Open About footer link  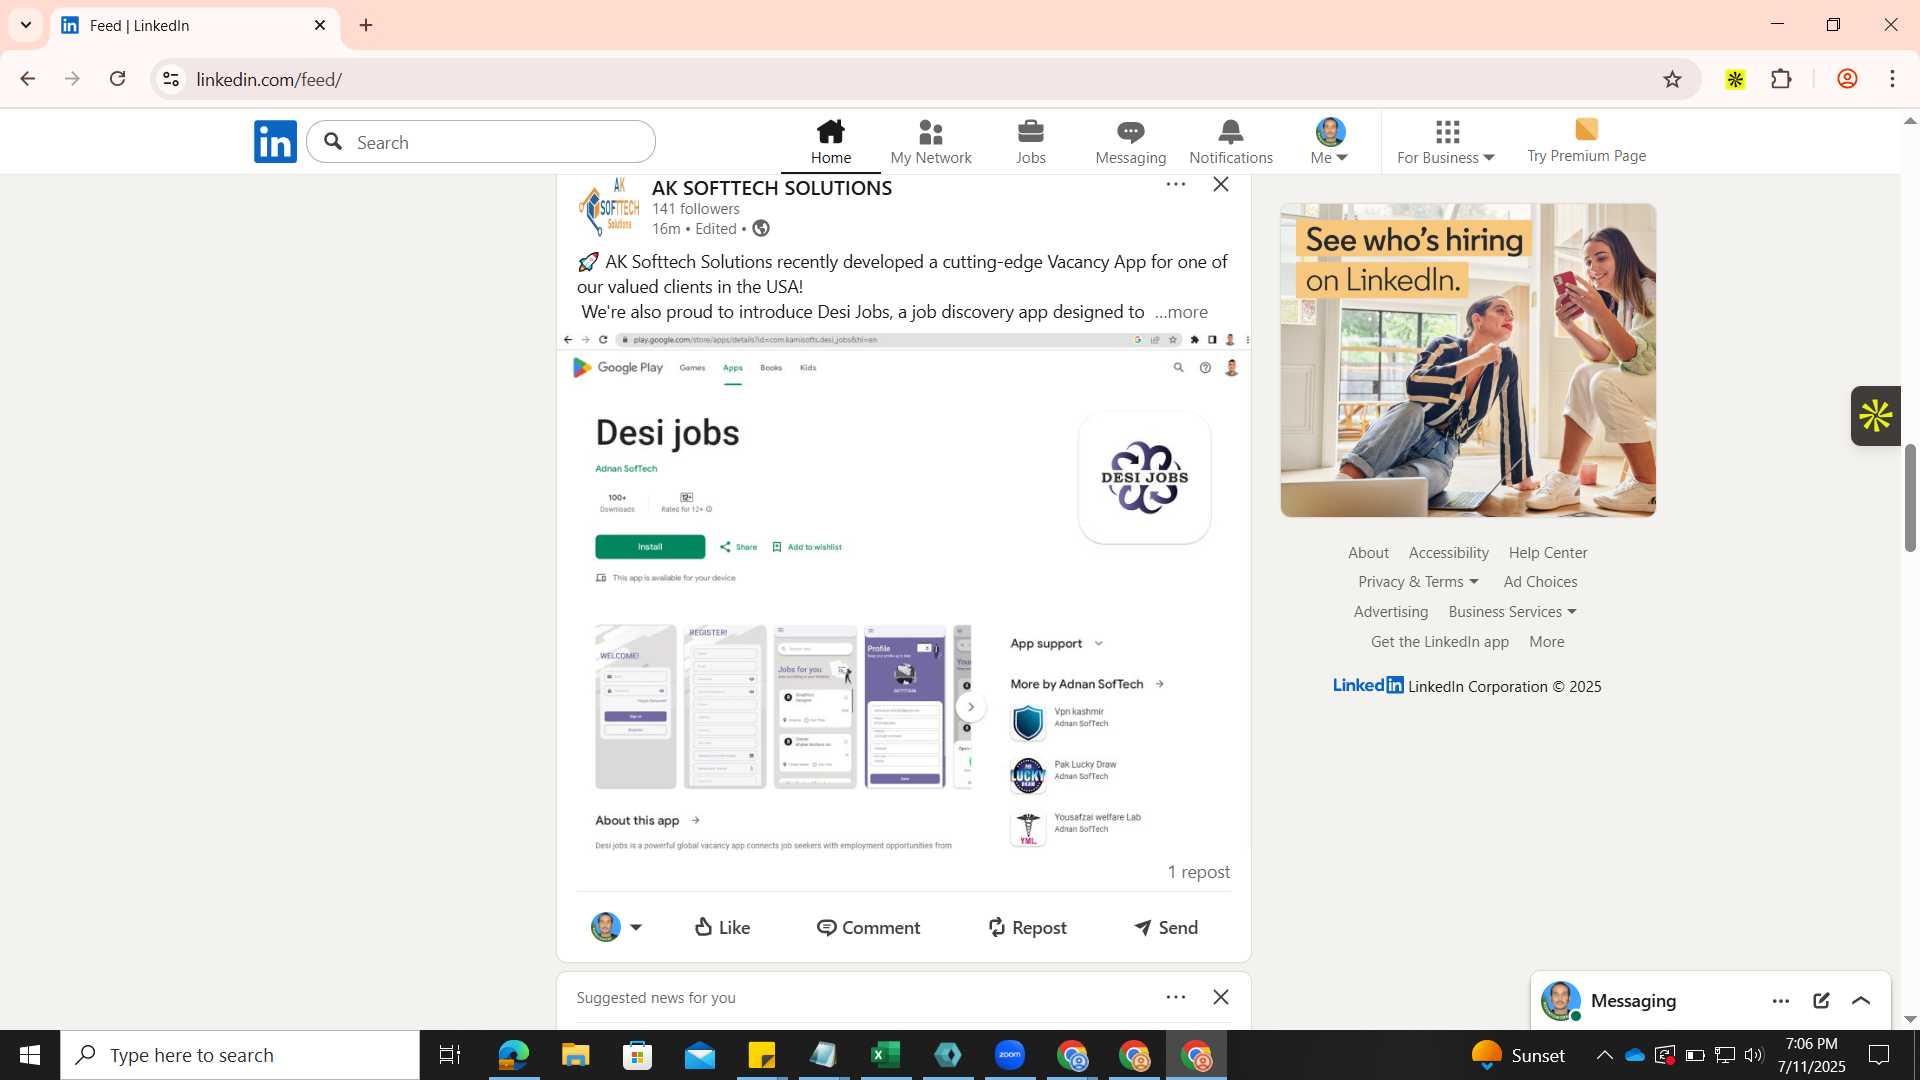click(x=1368, y=553)
